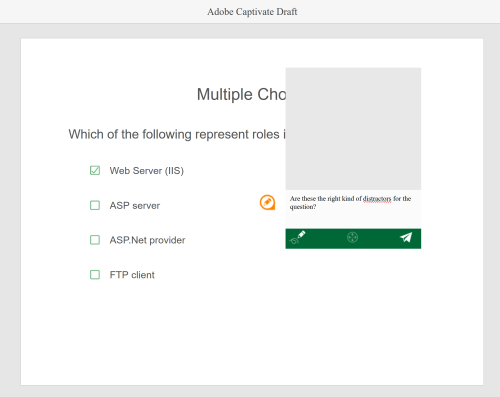Select the pencil annotate icon in green bar
The height and width of the screenshot is (397, 500).
(298, 237)
